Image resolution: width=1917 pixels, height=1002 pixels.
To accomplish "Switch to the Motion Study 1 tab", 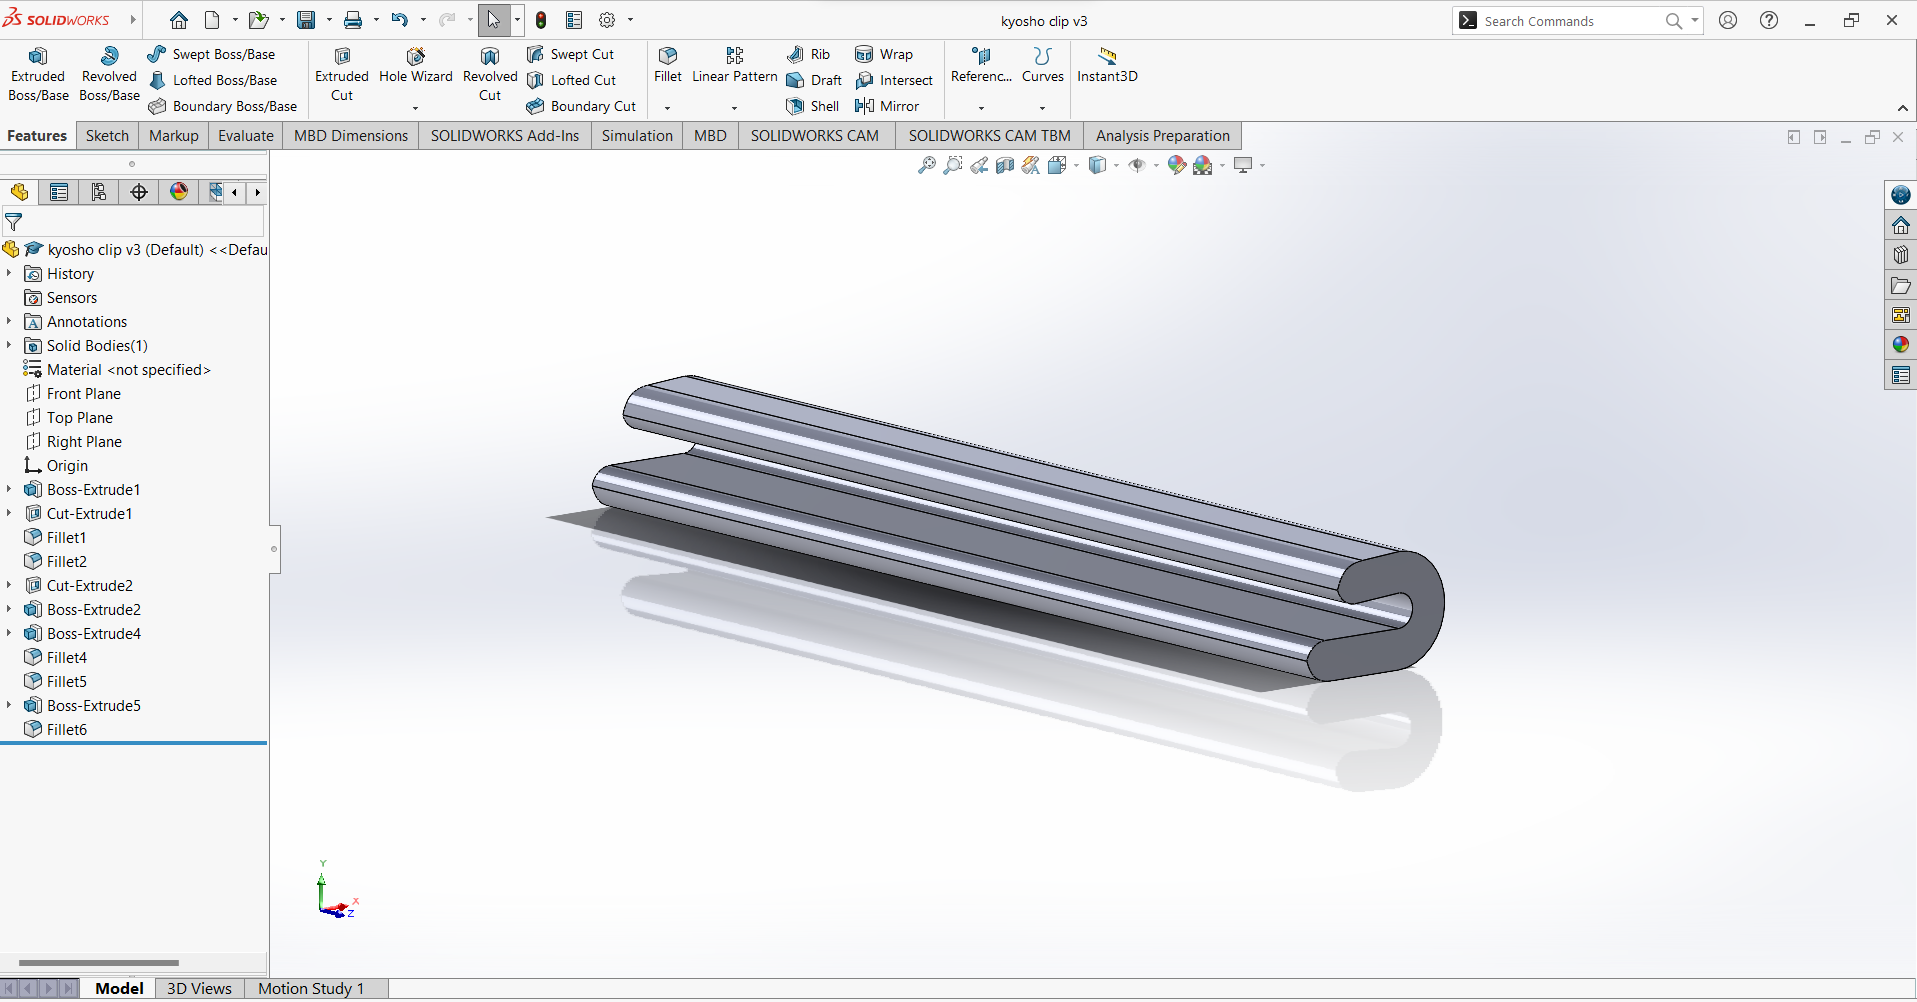I will 311,988.
